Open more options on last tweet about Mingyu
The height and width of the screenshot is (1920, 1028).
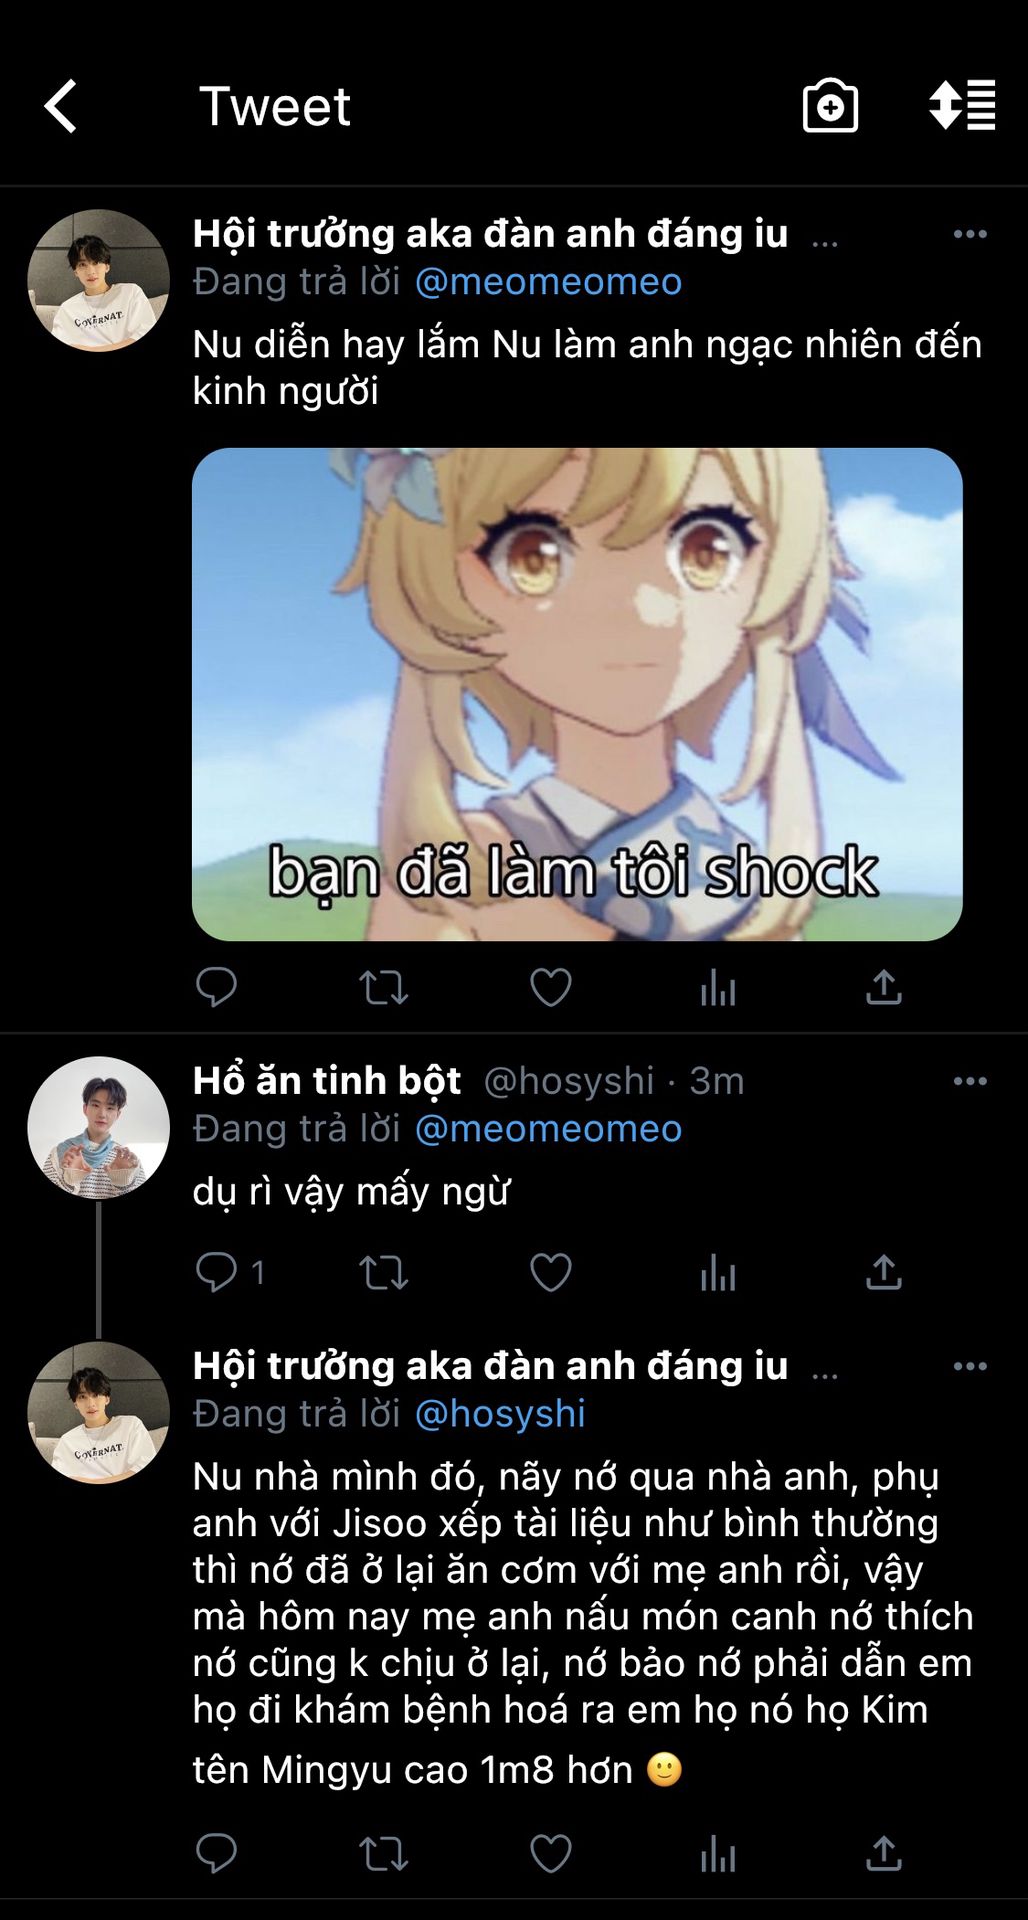pyautogui.click(x=970, y=1366)
